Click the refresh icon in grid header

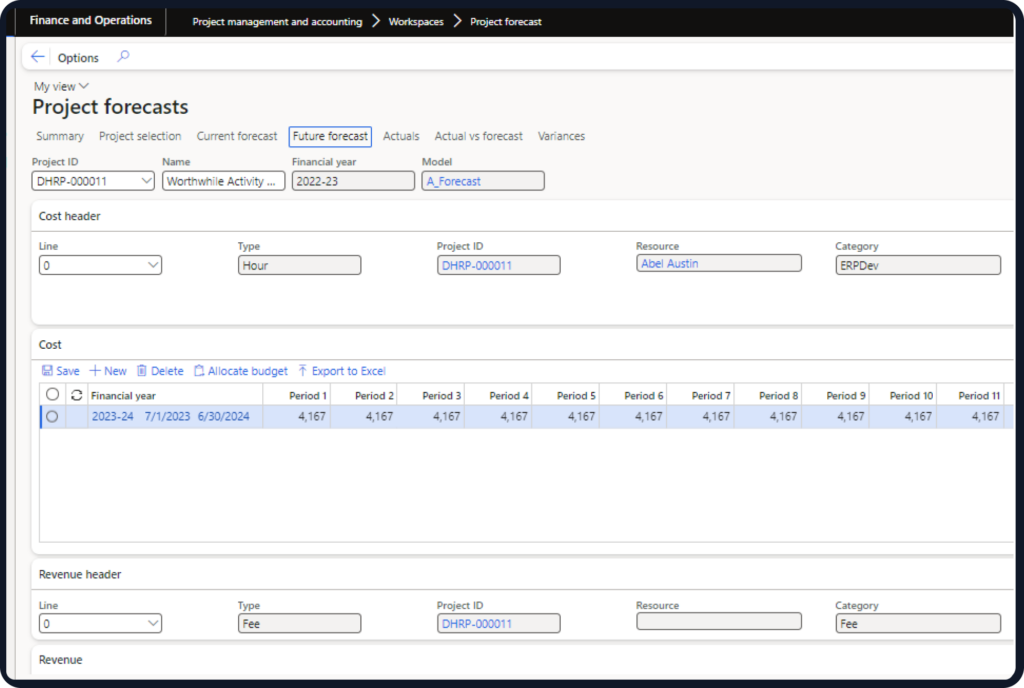77,395
